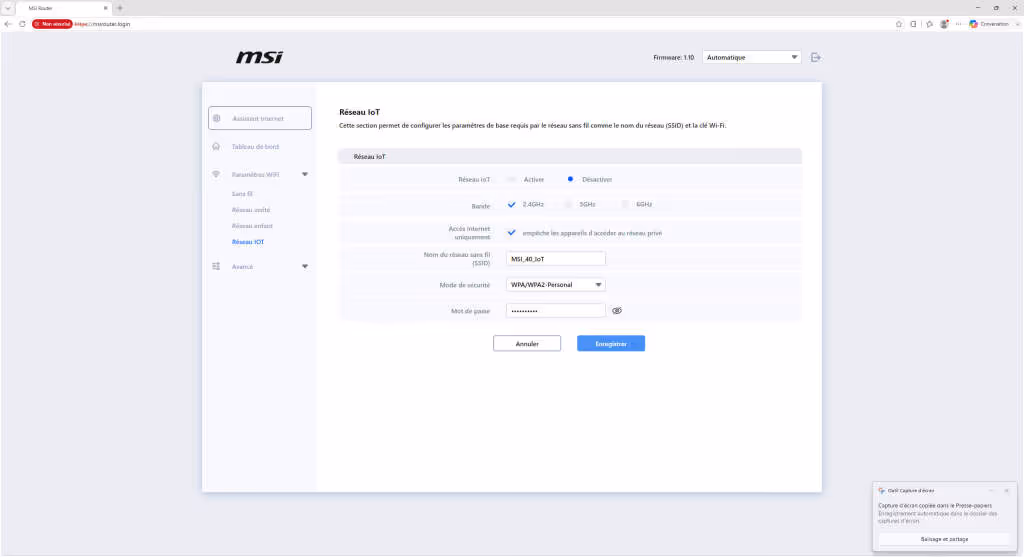1024x557 pixels.
Task: Click the logout icon next to the language dropdown
Action: point(816,57)
